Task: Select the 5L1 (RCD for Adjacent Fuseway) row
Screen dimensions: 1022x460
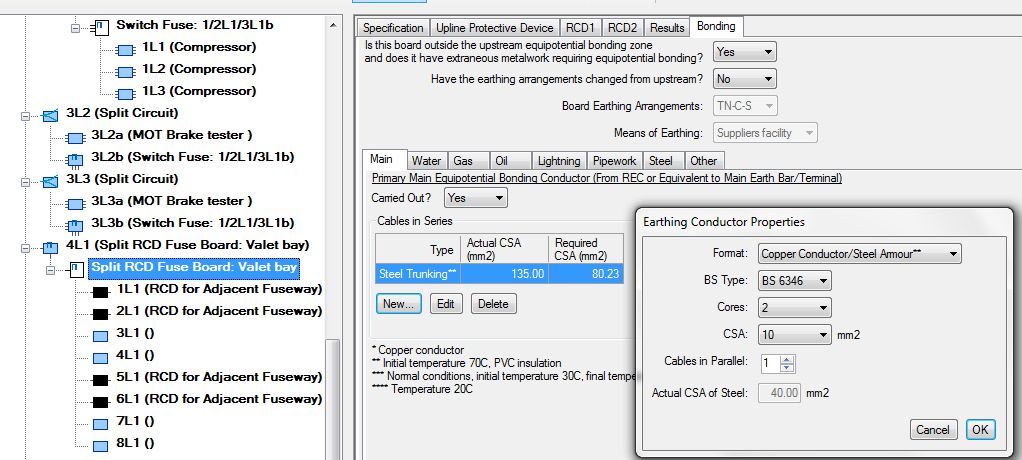Action: (x=219, y=377)
